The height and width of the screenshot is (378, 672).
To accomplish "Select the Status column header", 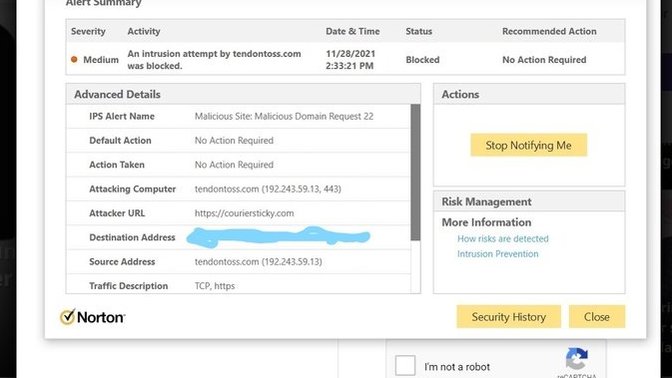I will click(419, 31).
